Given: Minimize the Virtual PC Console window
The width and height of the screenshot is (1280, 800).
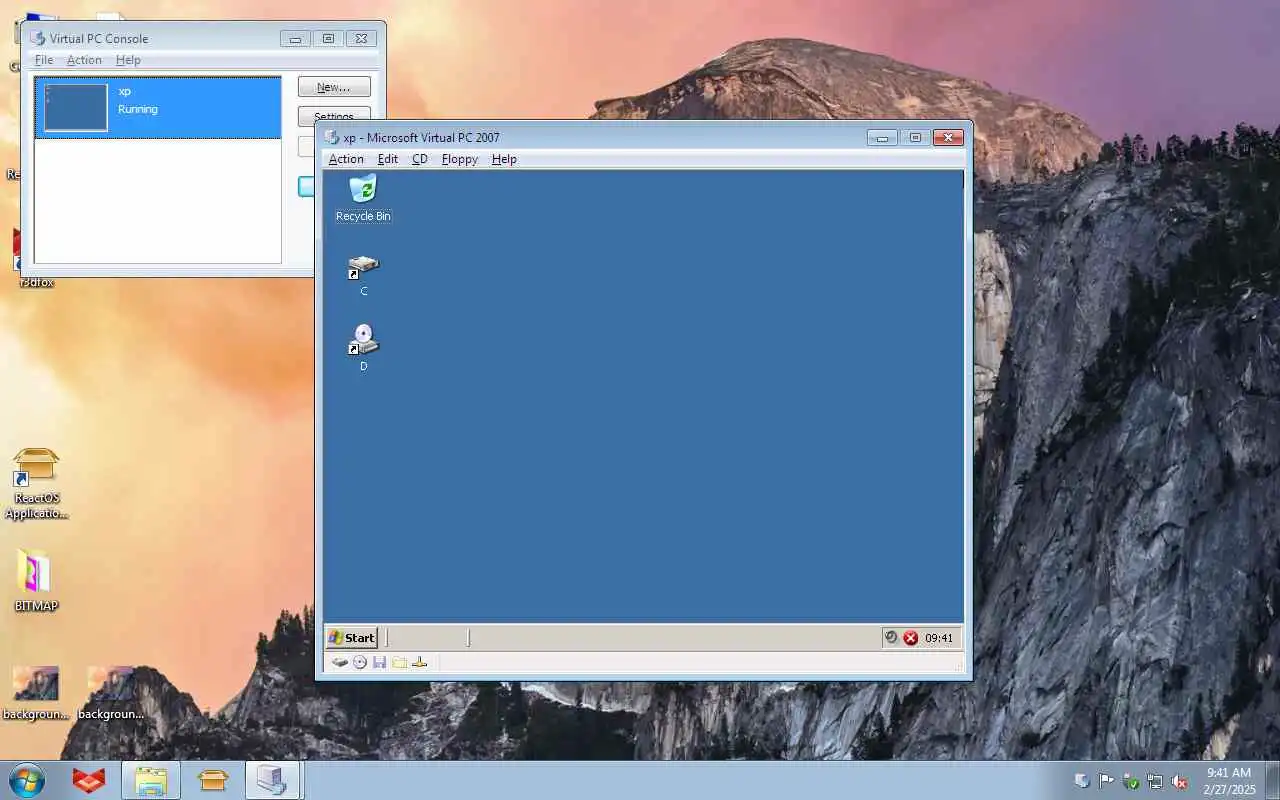Looking at the screenshot, I should coord(295,39).
